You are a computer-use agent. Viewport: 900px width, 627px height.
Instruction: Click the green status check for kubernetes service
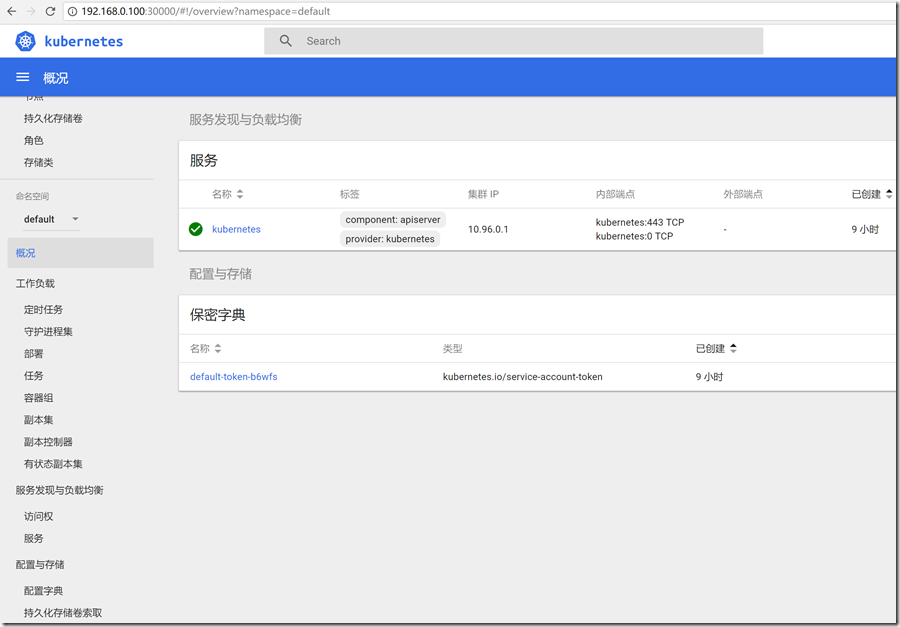196,229
